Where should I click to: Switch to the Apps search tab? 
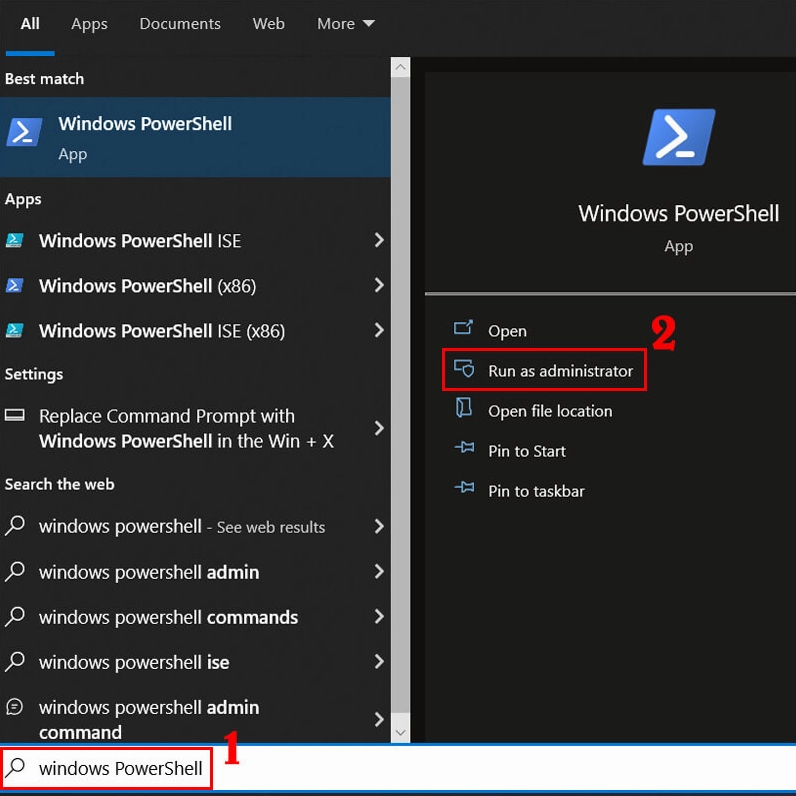89,24
